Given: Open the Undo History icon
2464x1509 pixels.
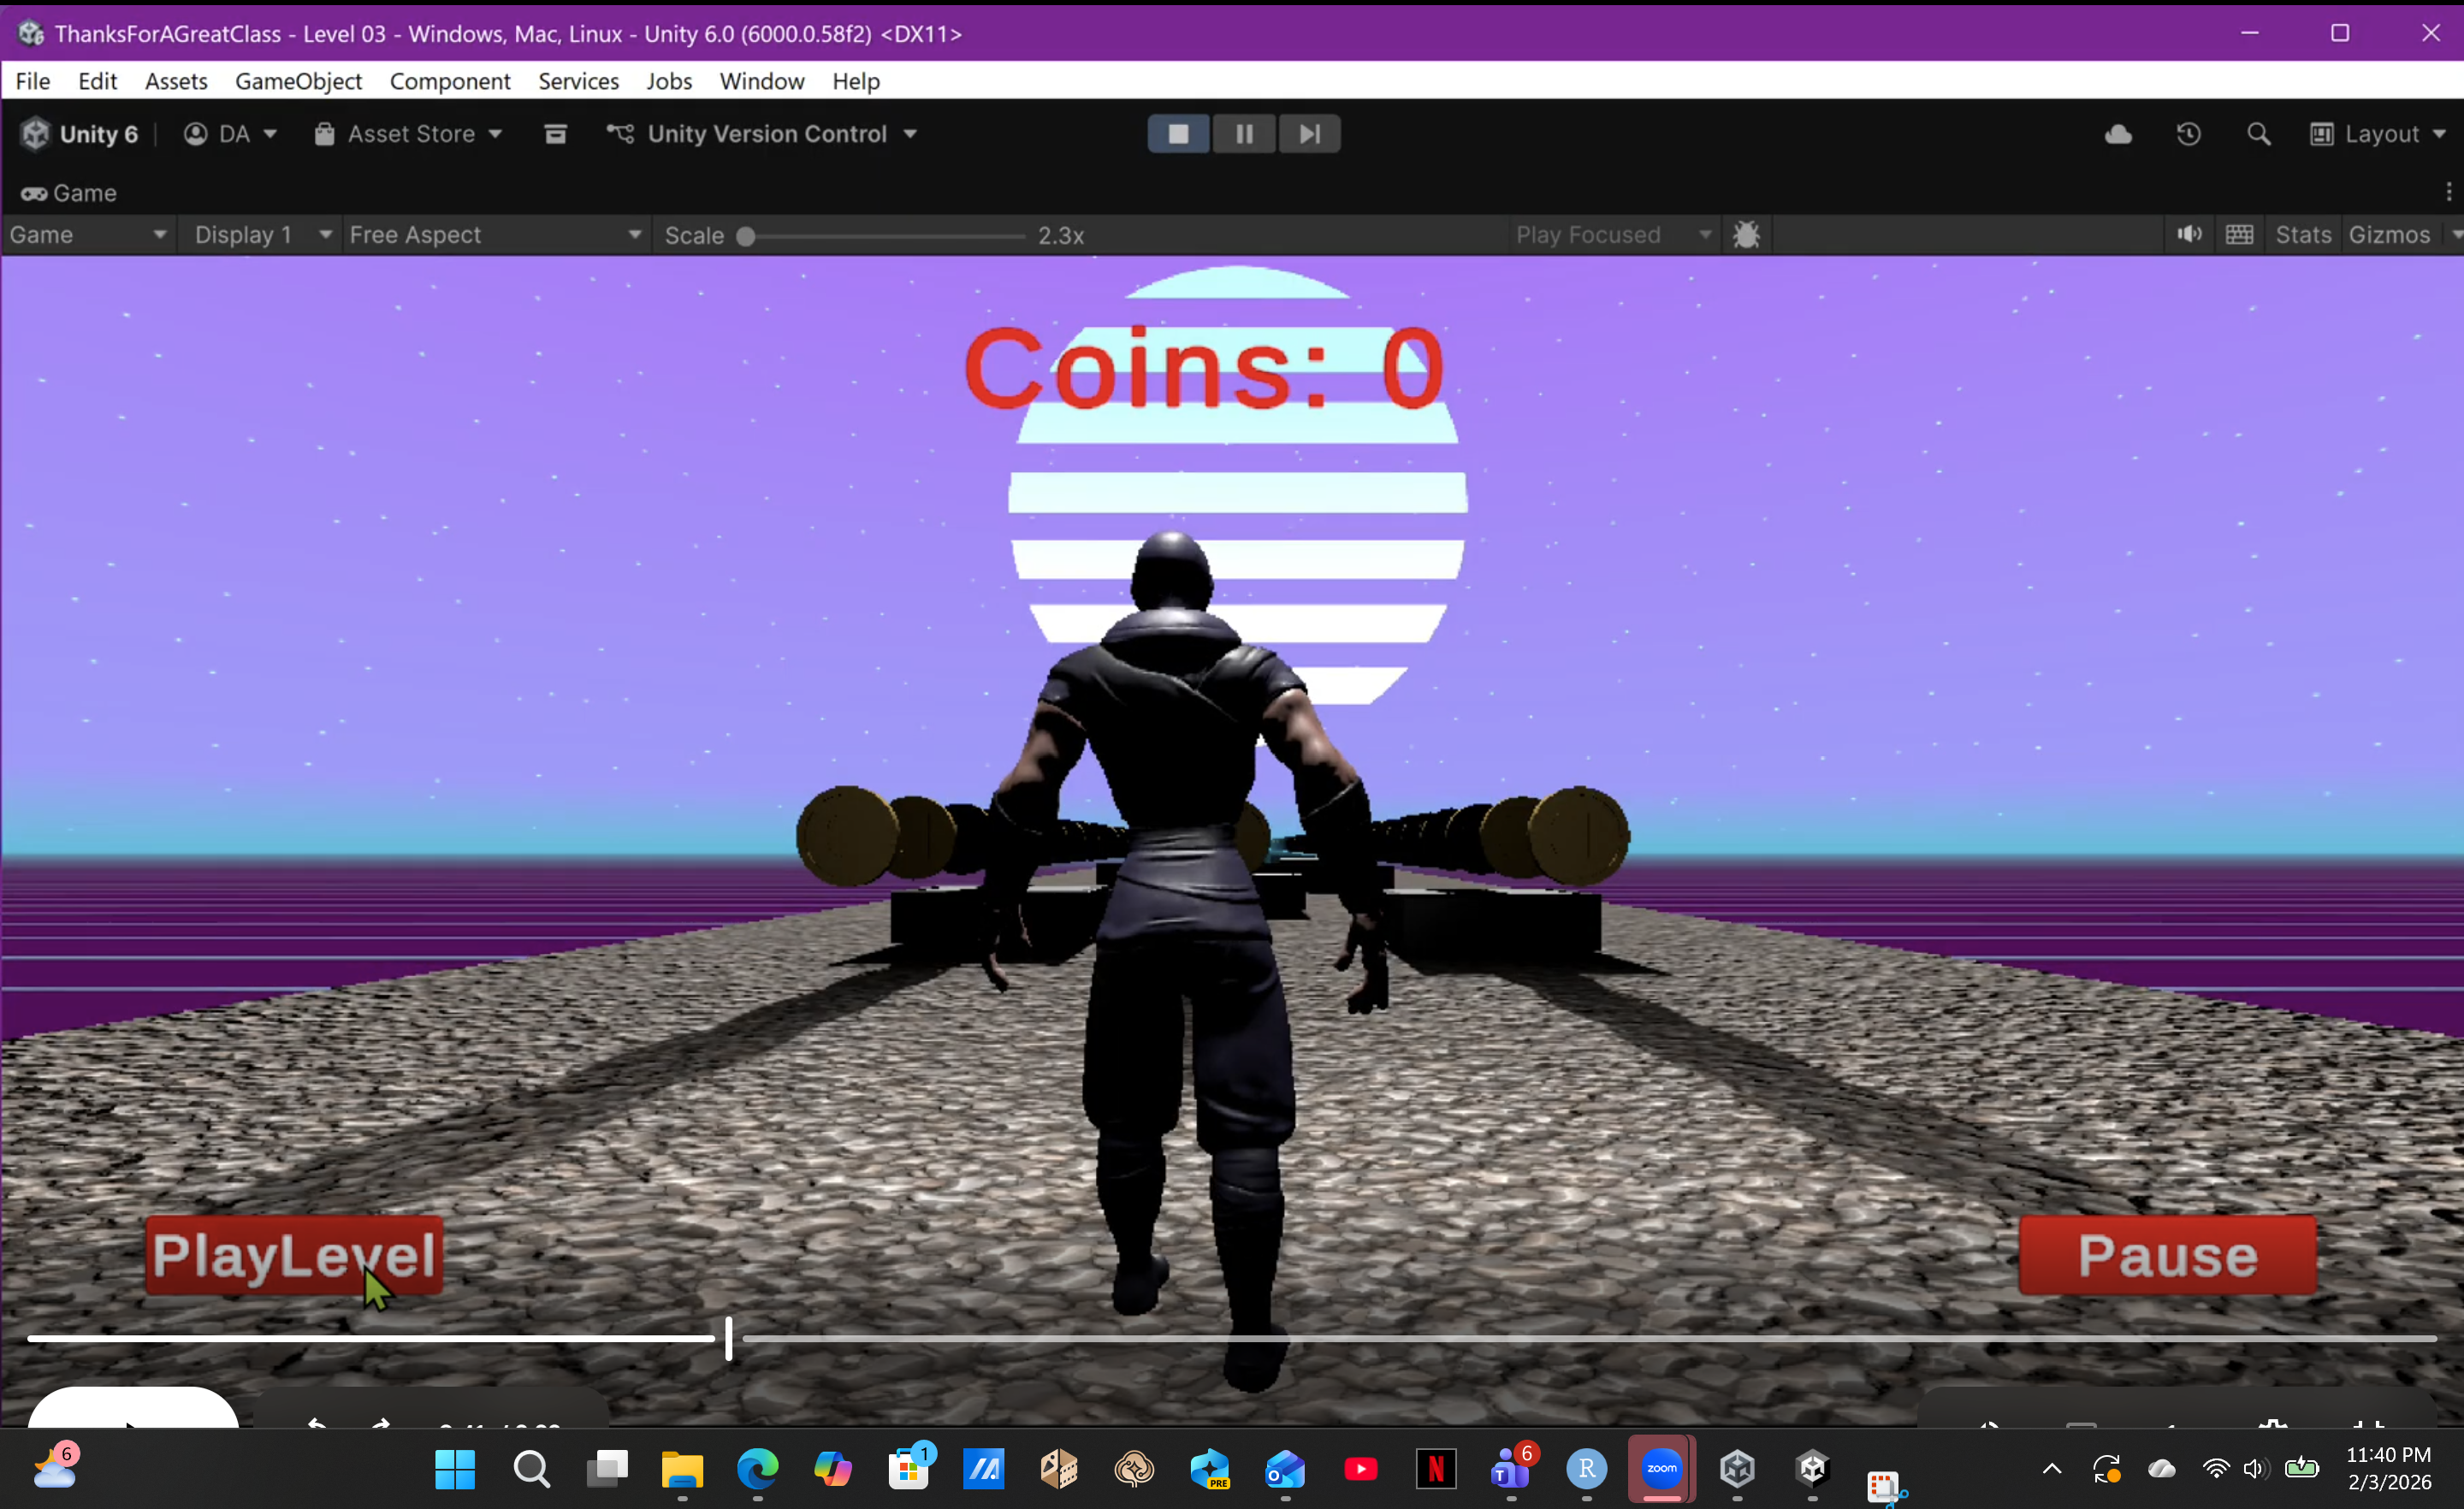Looking at the screenshot, I should [2188, 134].
